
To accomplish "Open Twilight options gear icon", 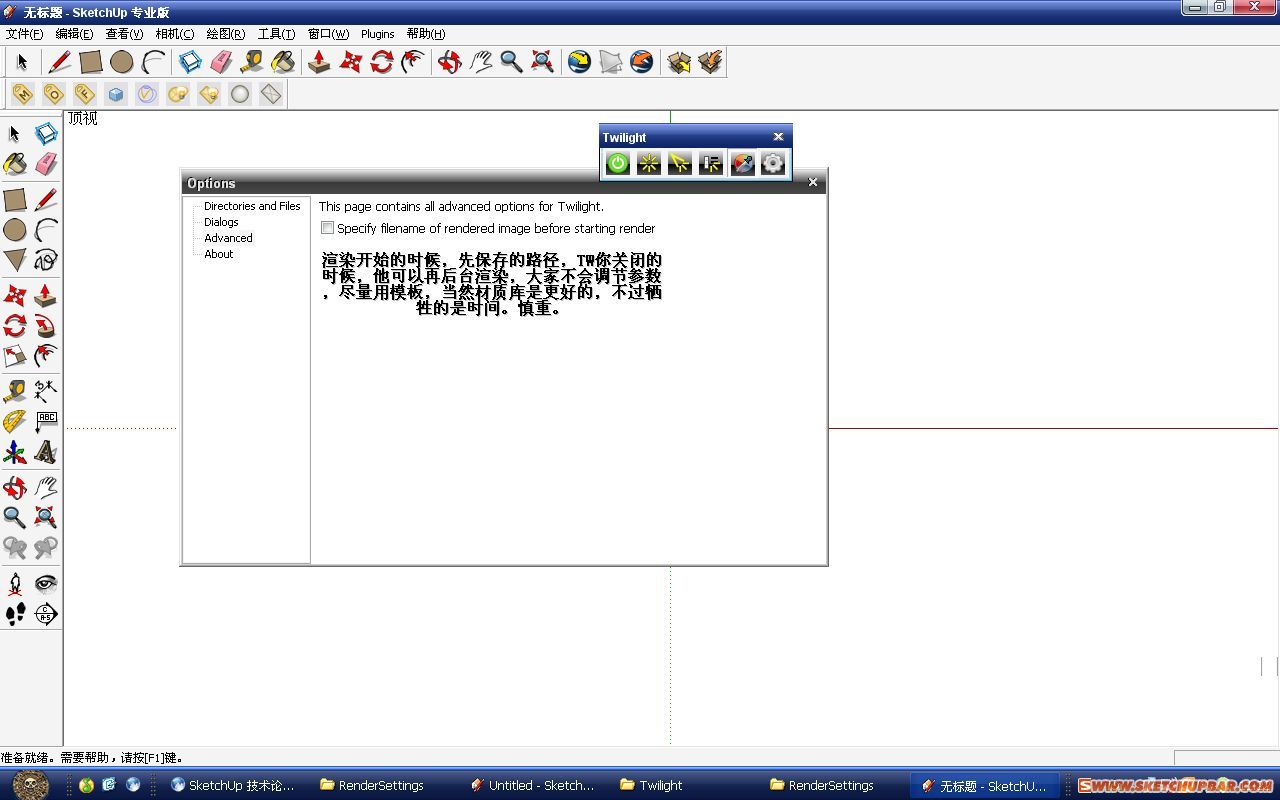I will click(x=773, y=163).
